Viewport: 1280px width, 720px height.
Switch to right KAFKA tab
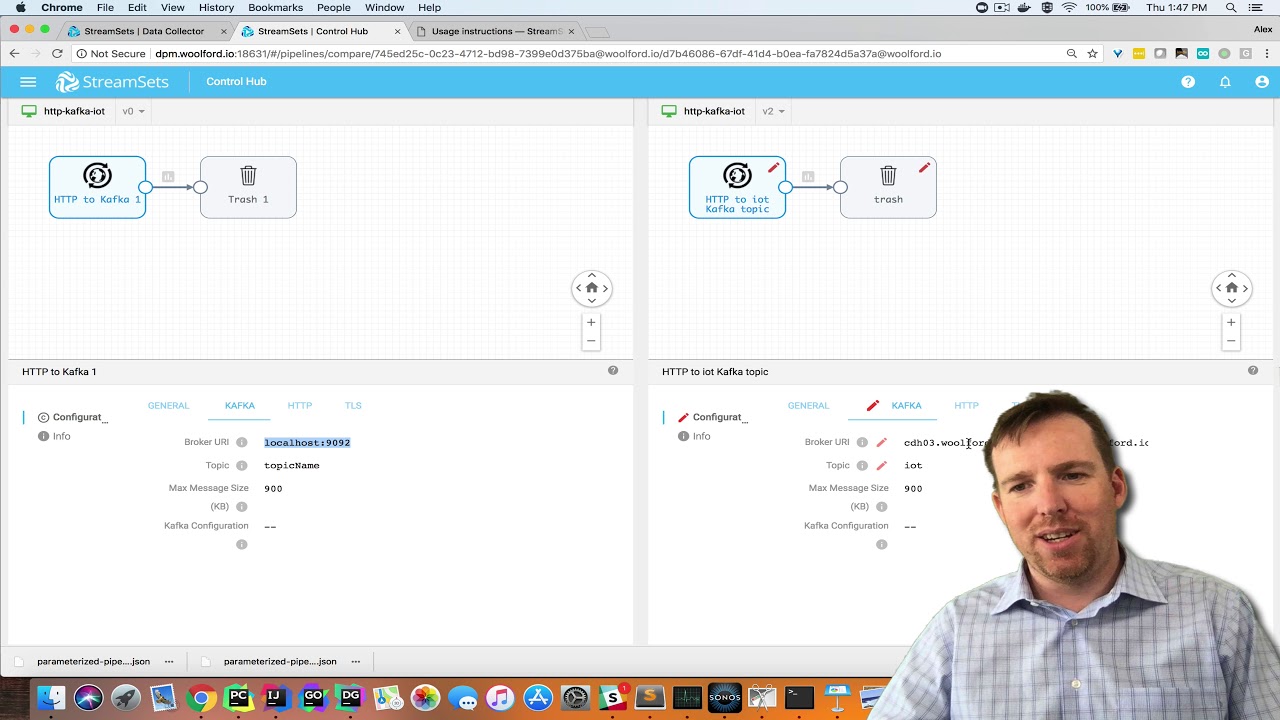pos(906,405)
